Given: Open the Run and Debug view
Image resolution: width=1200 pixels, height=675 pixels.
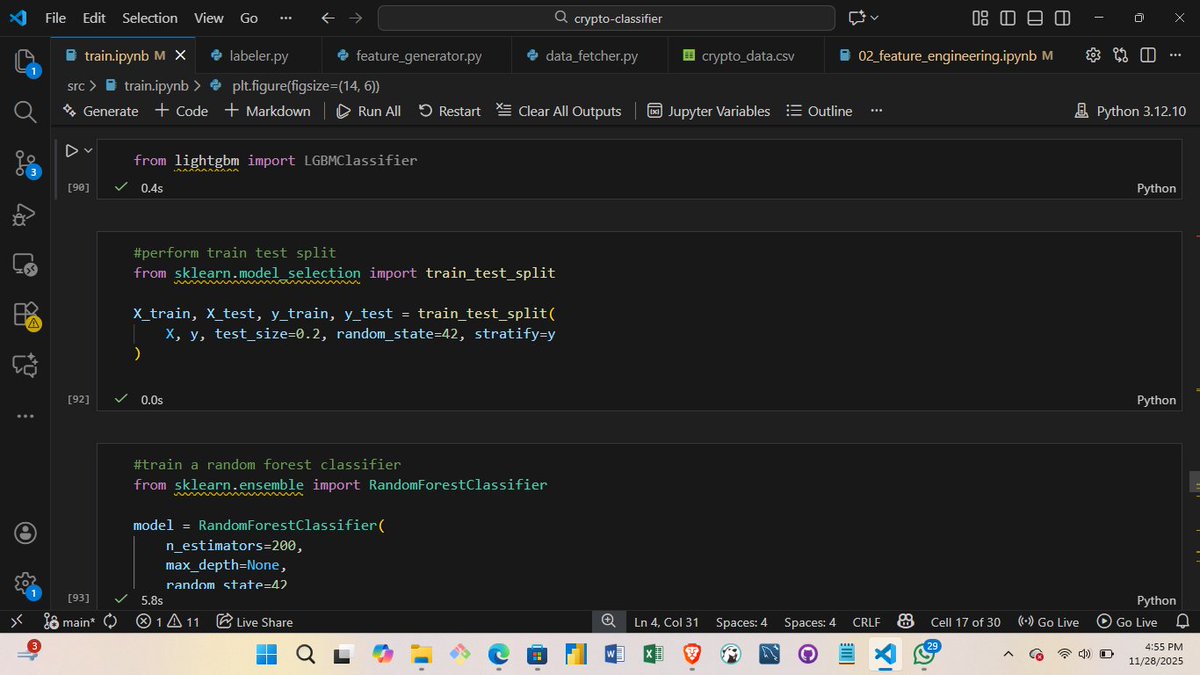Looking at the screenshot, I should coord(26,213).
